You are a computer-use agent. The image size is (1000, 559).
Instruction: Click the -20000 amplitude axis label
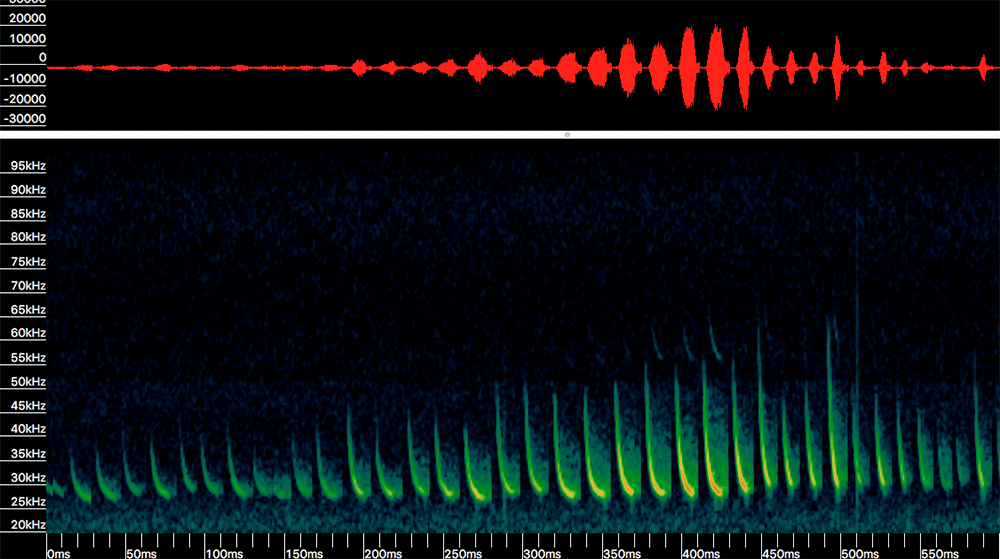[x=24, y=98]
